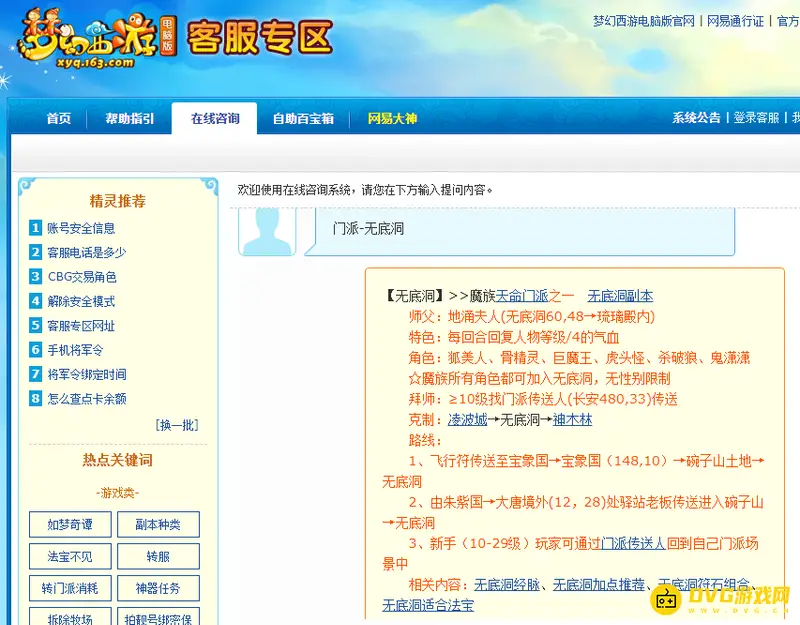Click the 热点关键词 heading
This screenshot has width=800, height=625.
tap(117, 460)
